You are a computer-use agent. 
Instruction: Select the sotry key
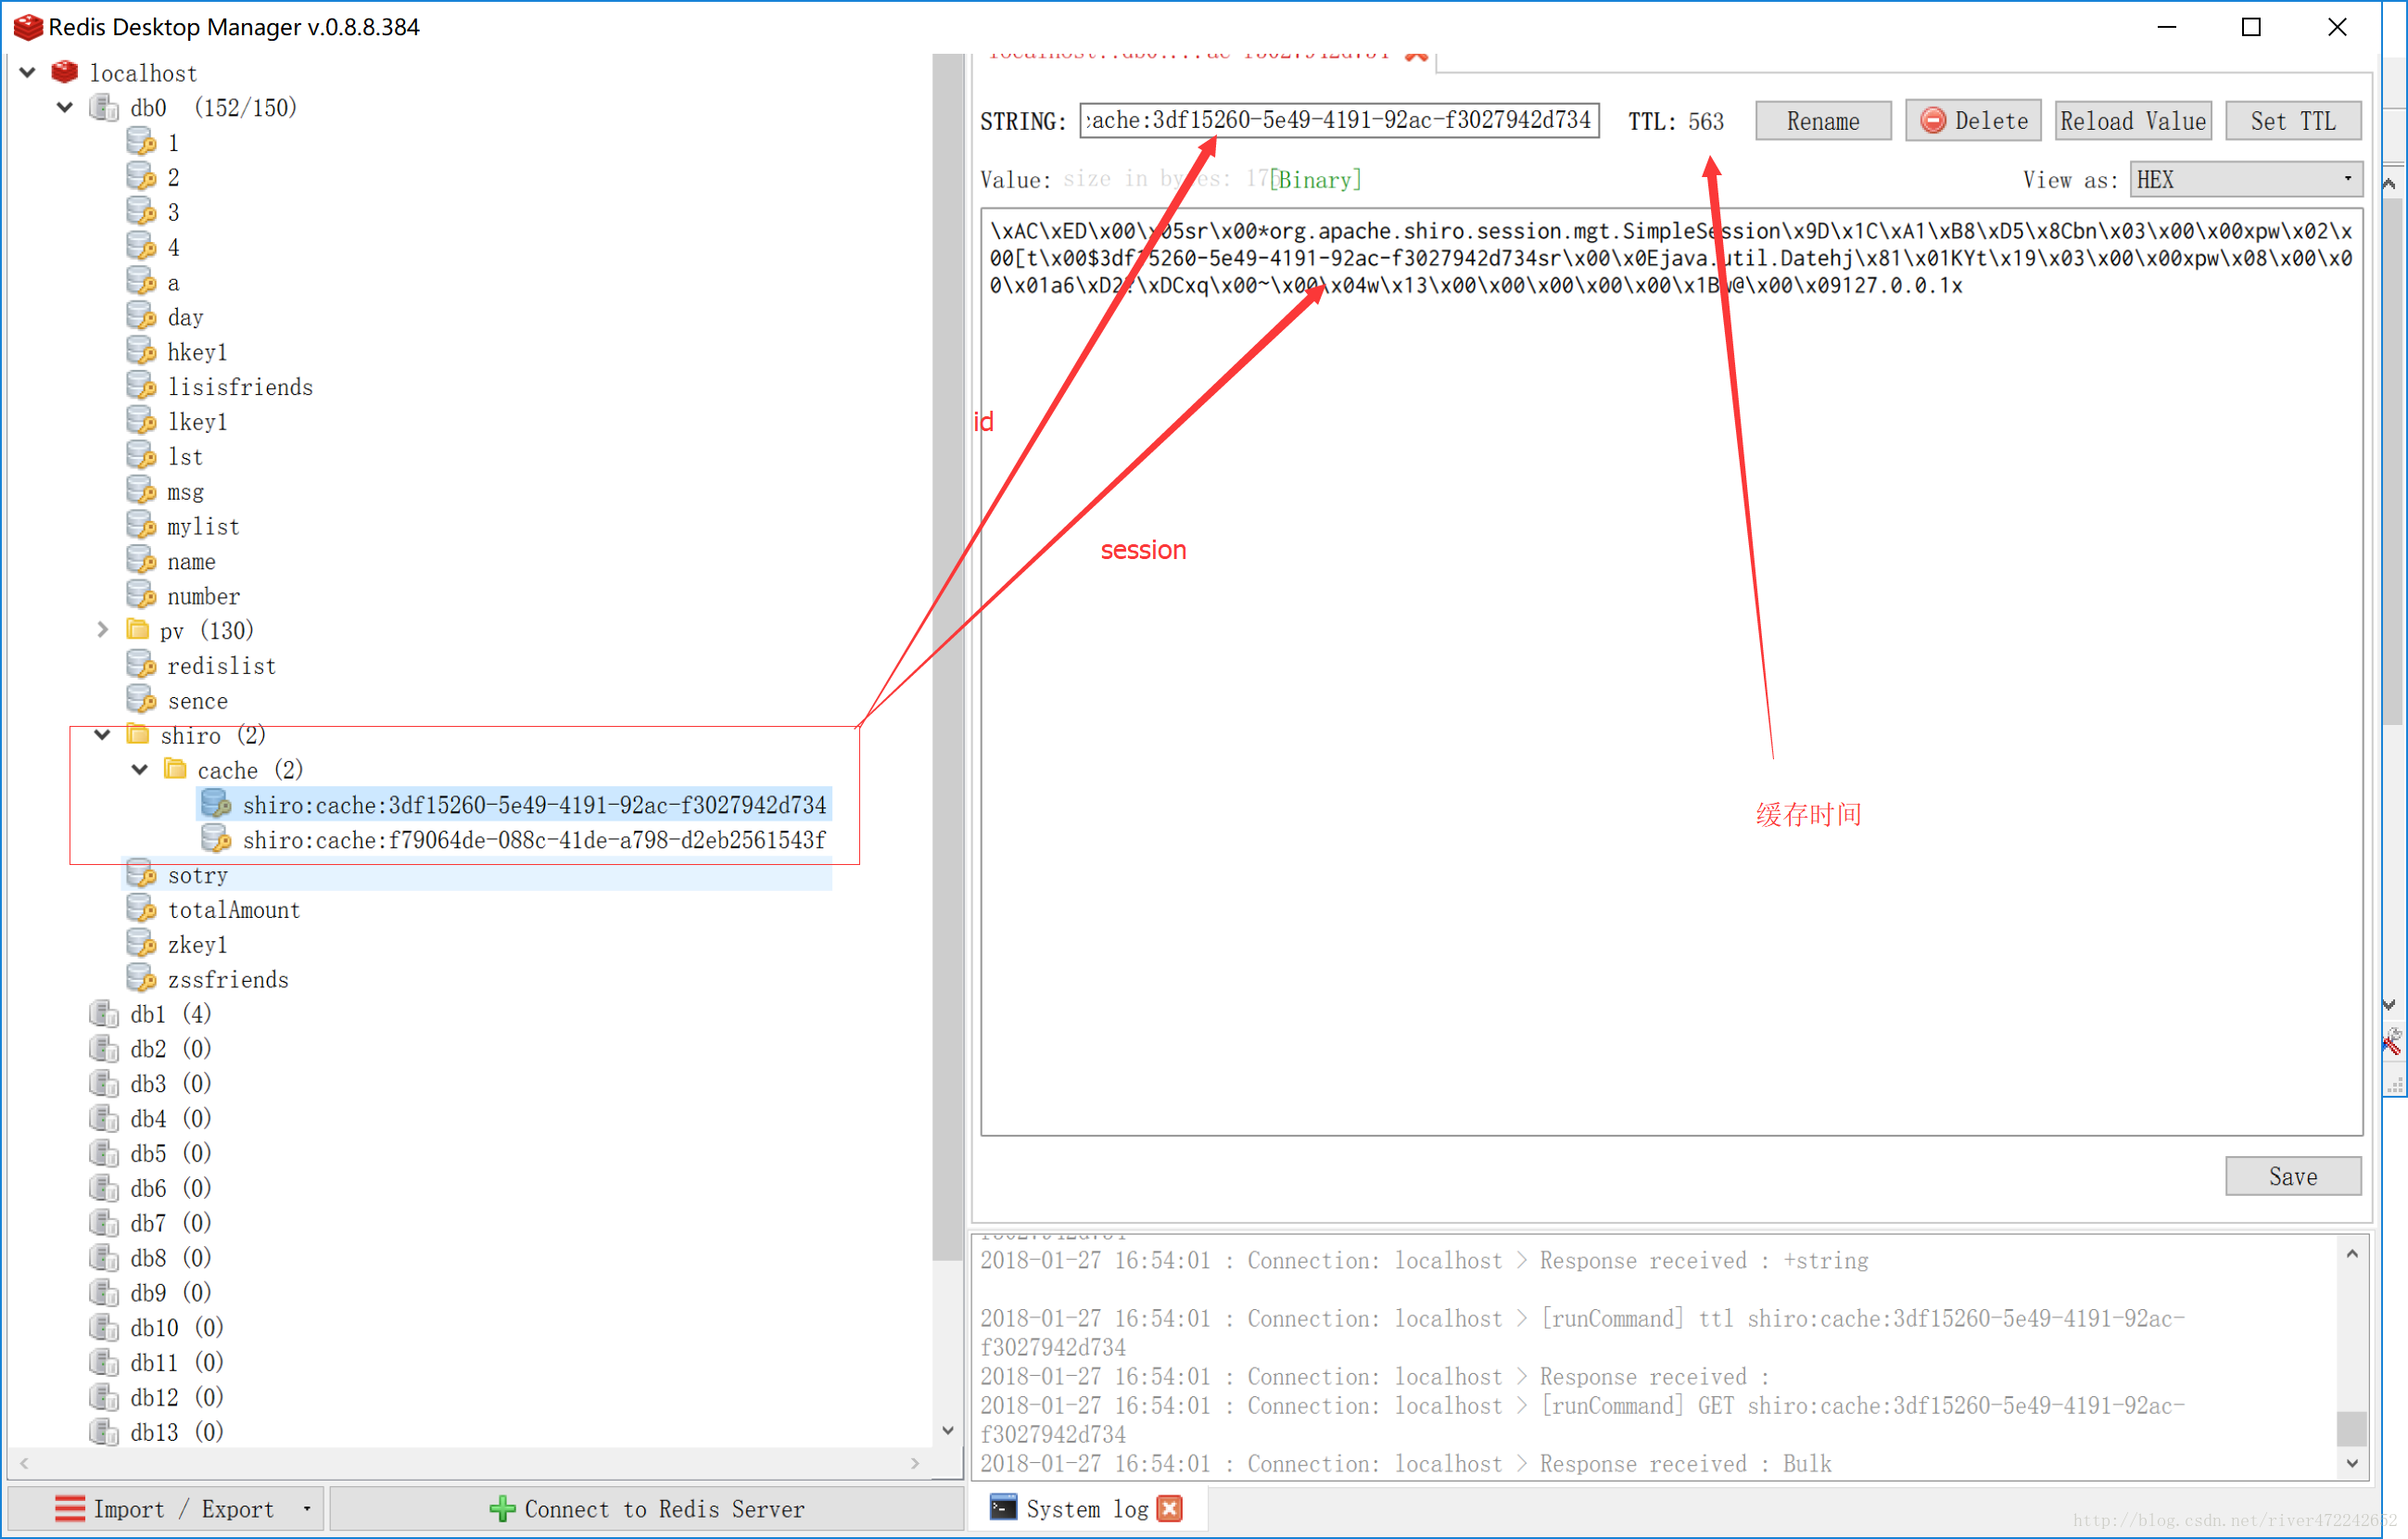coord(197,875)
